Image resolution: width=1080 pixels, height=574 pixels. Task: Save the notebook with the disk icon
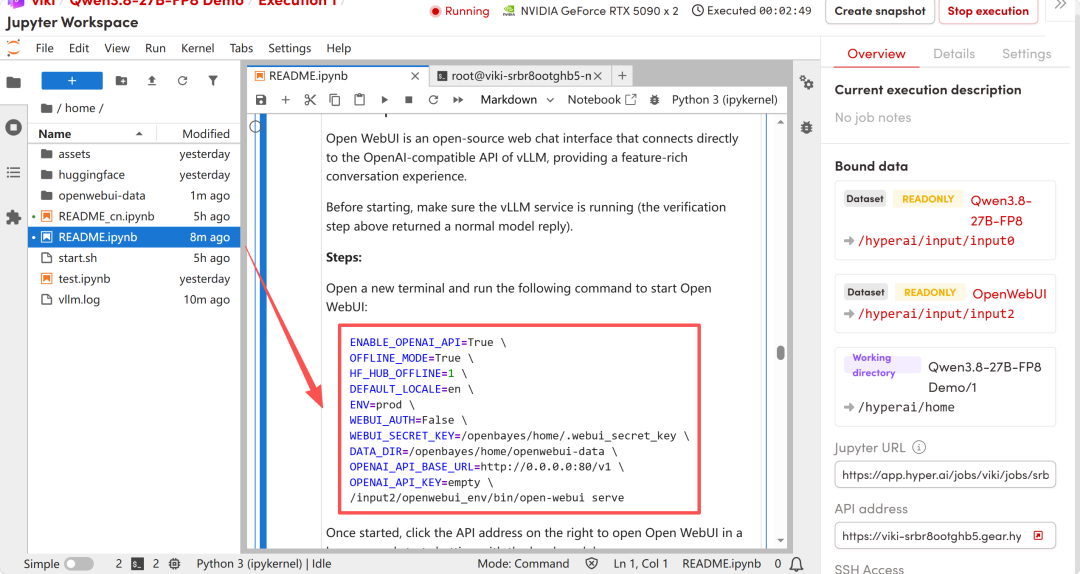(261, 100)
